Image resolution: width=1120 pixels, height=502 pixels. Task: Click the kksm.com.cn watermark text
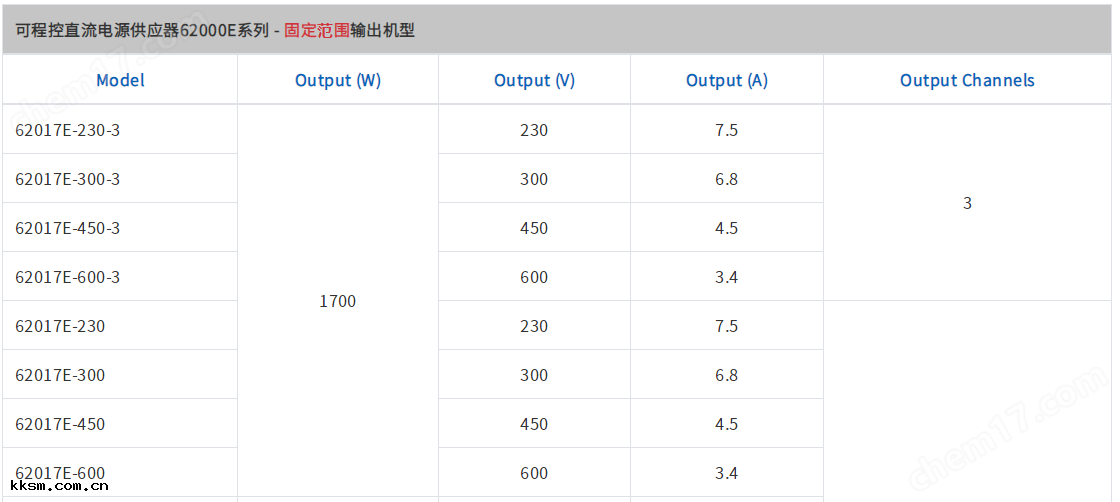[59, 487]
